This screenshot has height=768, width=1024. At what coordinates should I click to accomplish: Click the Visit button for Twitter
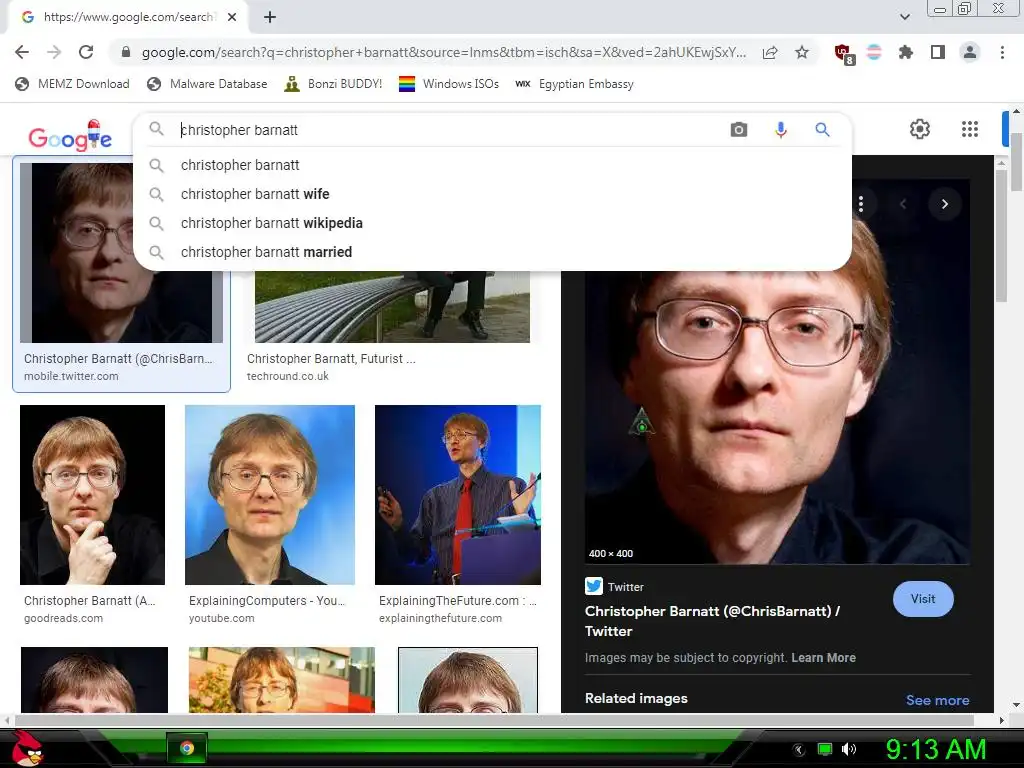point(923,599)
